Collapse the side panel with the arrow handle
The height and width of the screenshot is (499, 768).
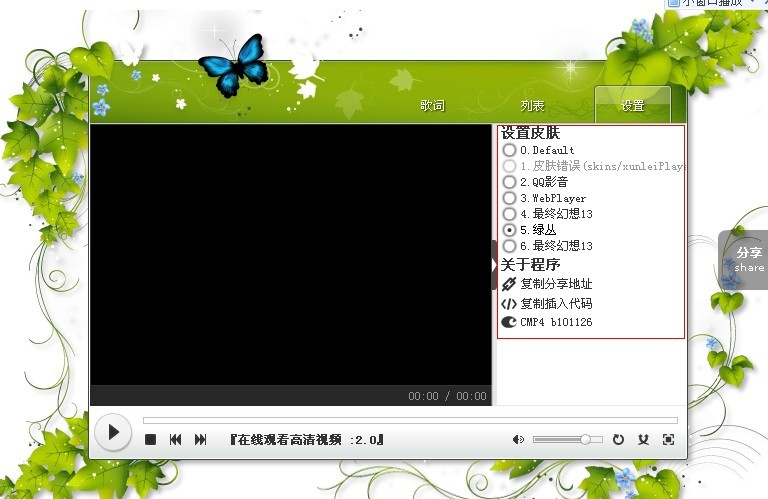tap(494, 265)
